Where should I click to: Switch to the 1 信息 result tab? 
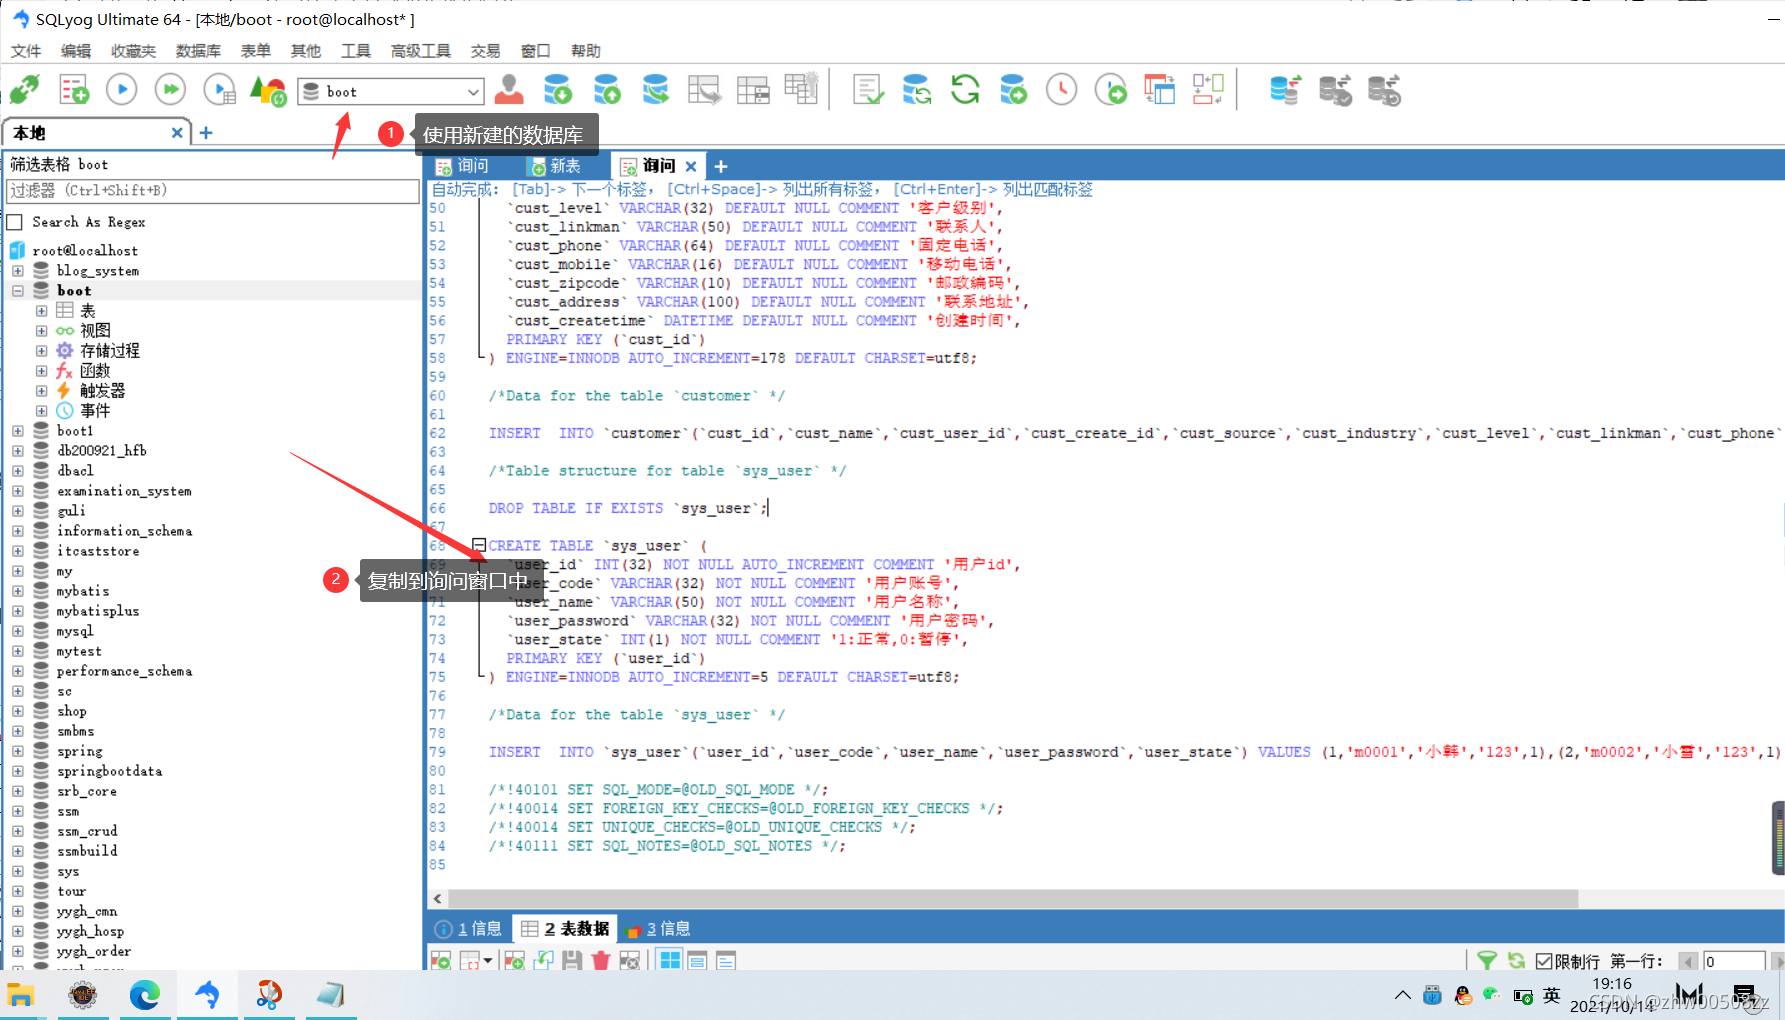[469, 929]
